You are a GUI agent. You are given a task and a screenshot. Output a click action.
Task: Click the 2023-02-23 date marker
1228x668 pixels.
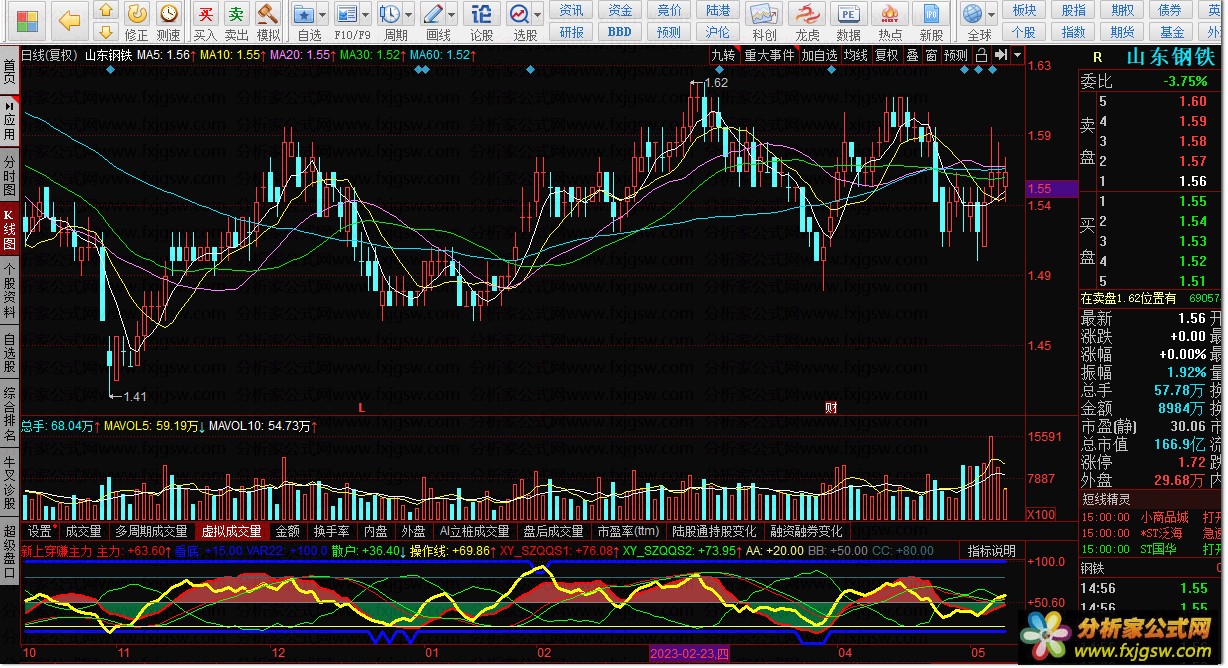pos(690,654)
